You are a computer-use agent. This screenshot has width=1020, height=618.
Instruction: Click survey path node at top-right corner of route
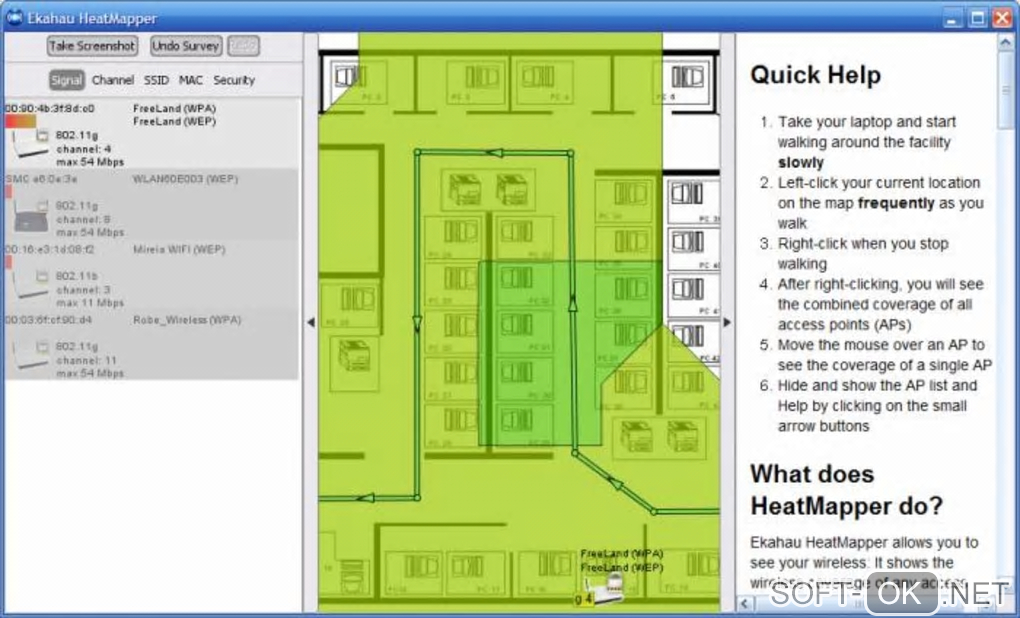[570, 154]
